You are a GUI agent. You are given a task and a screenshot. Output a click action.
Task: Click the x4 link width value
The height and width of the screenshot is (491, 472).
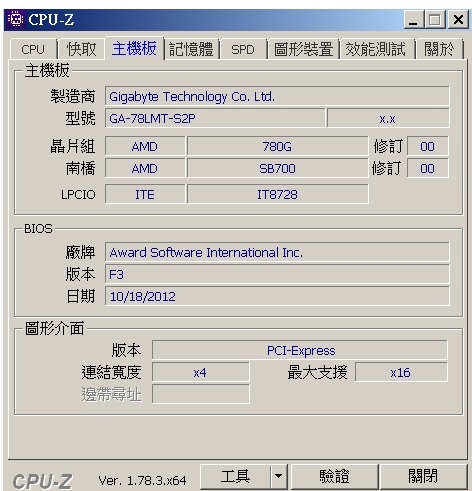[x=200, y=372]
